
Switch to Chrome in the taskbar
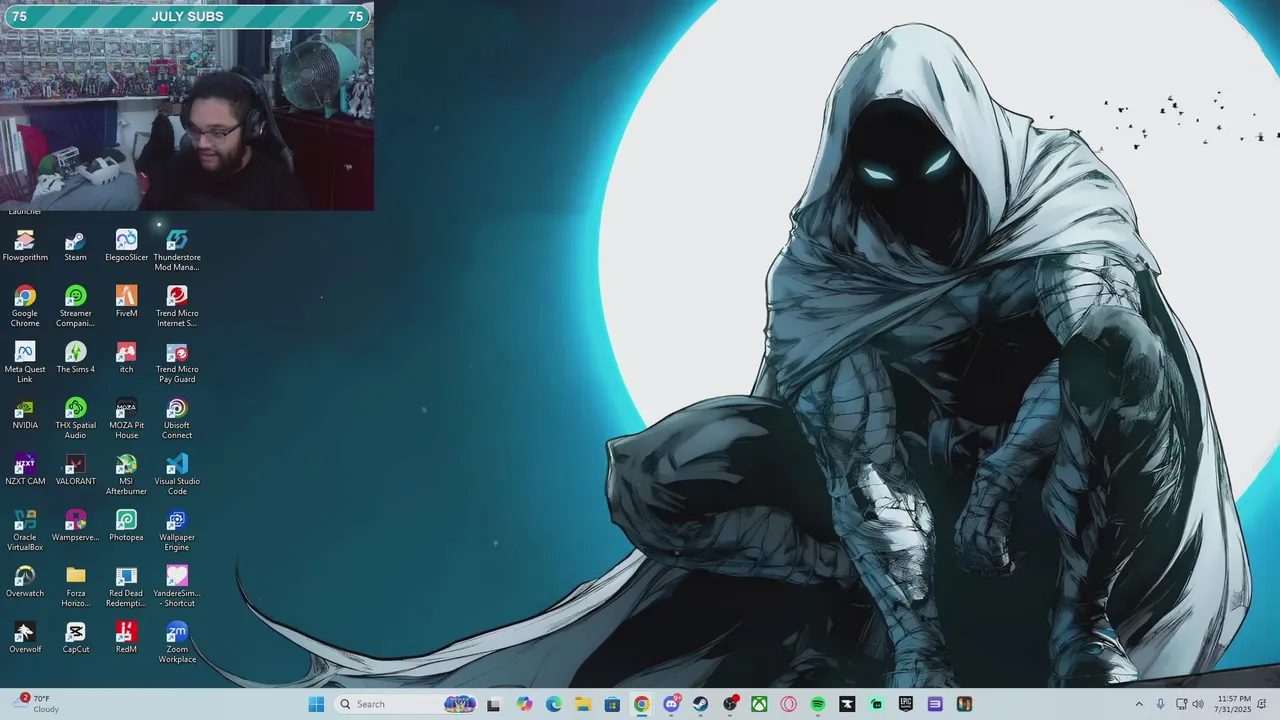(x=642, y=704)
